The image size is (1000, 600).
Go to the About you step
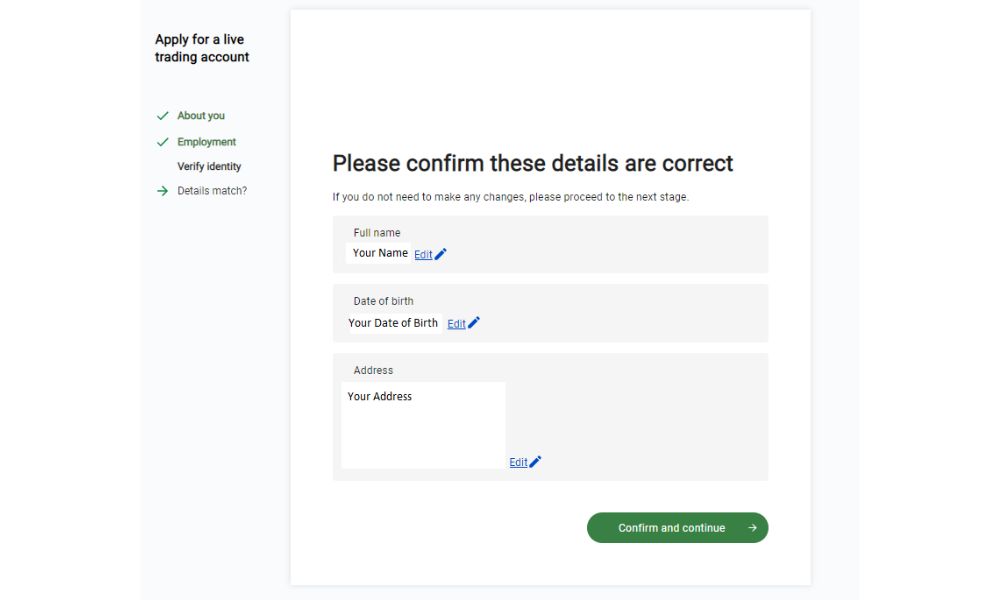tap(201, 116)
